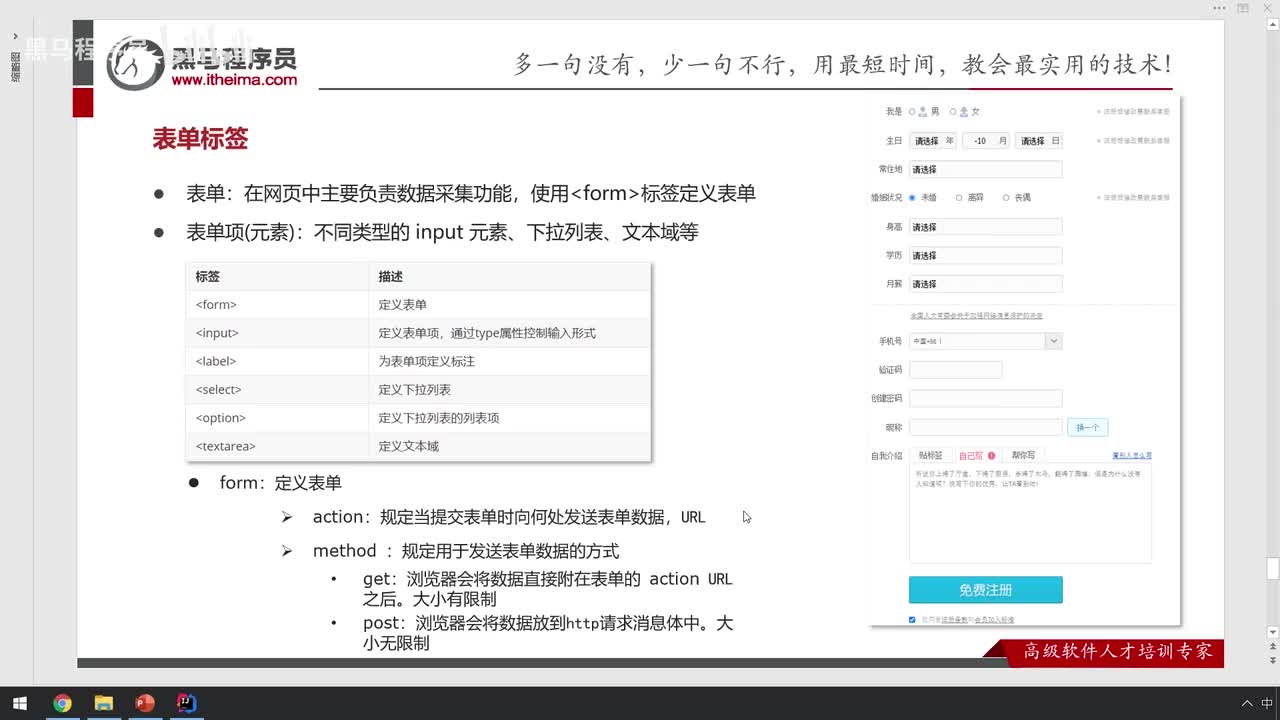Open the 身高 dropdown
The height and width of the screenshot is (720, 1280).
click(x=986, y=227)
